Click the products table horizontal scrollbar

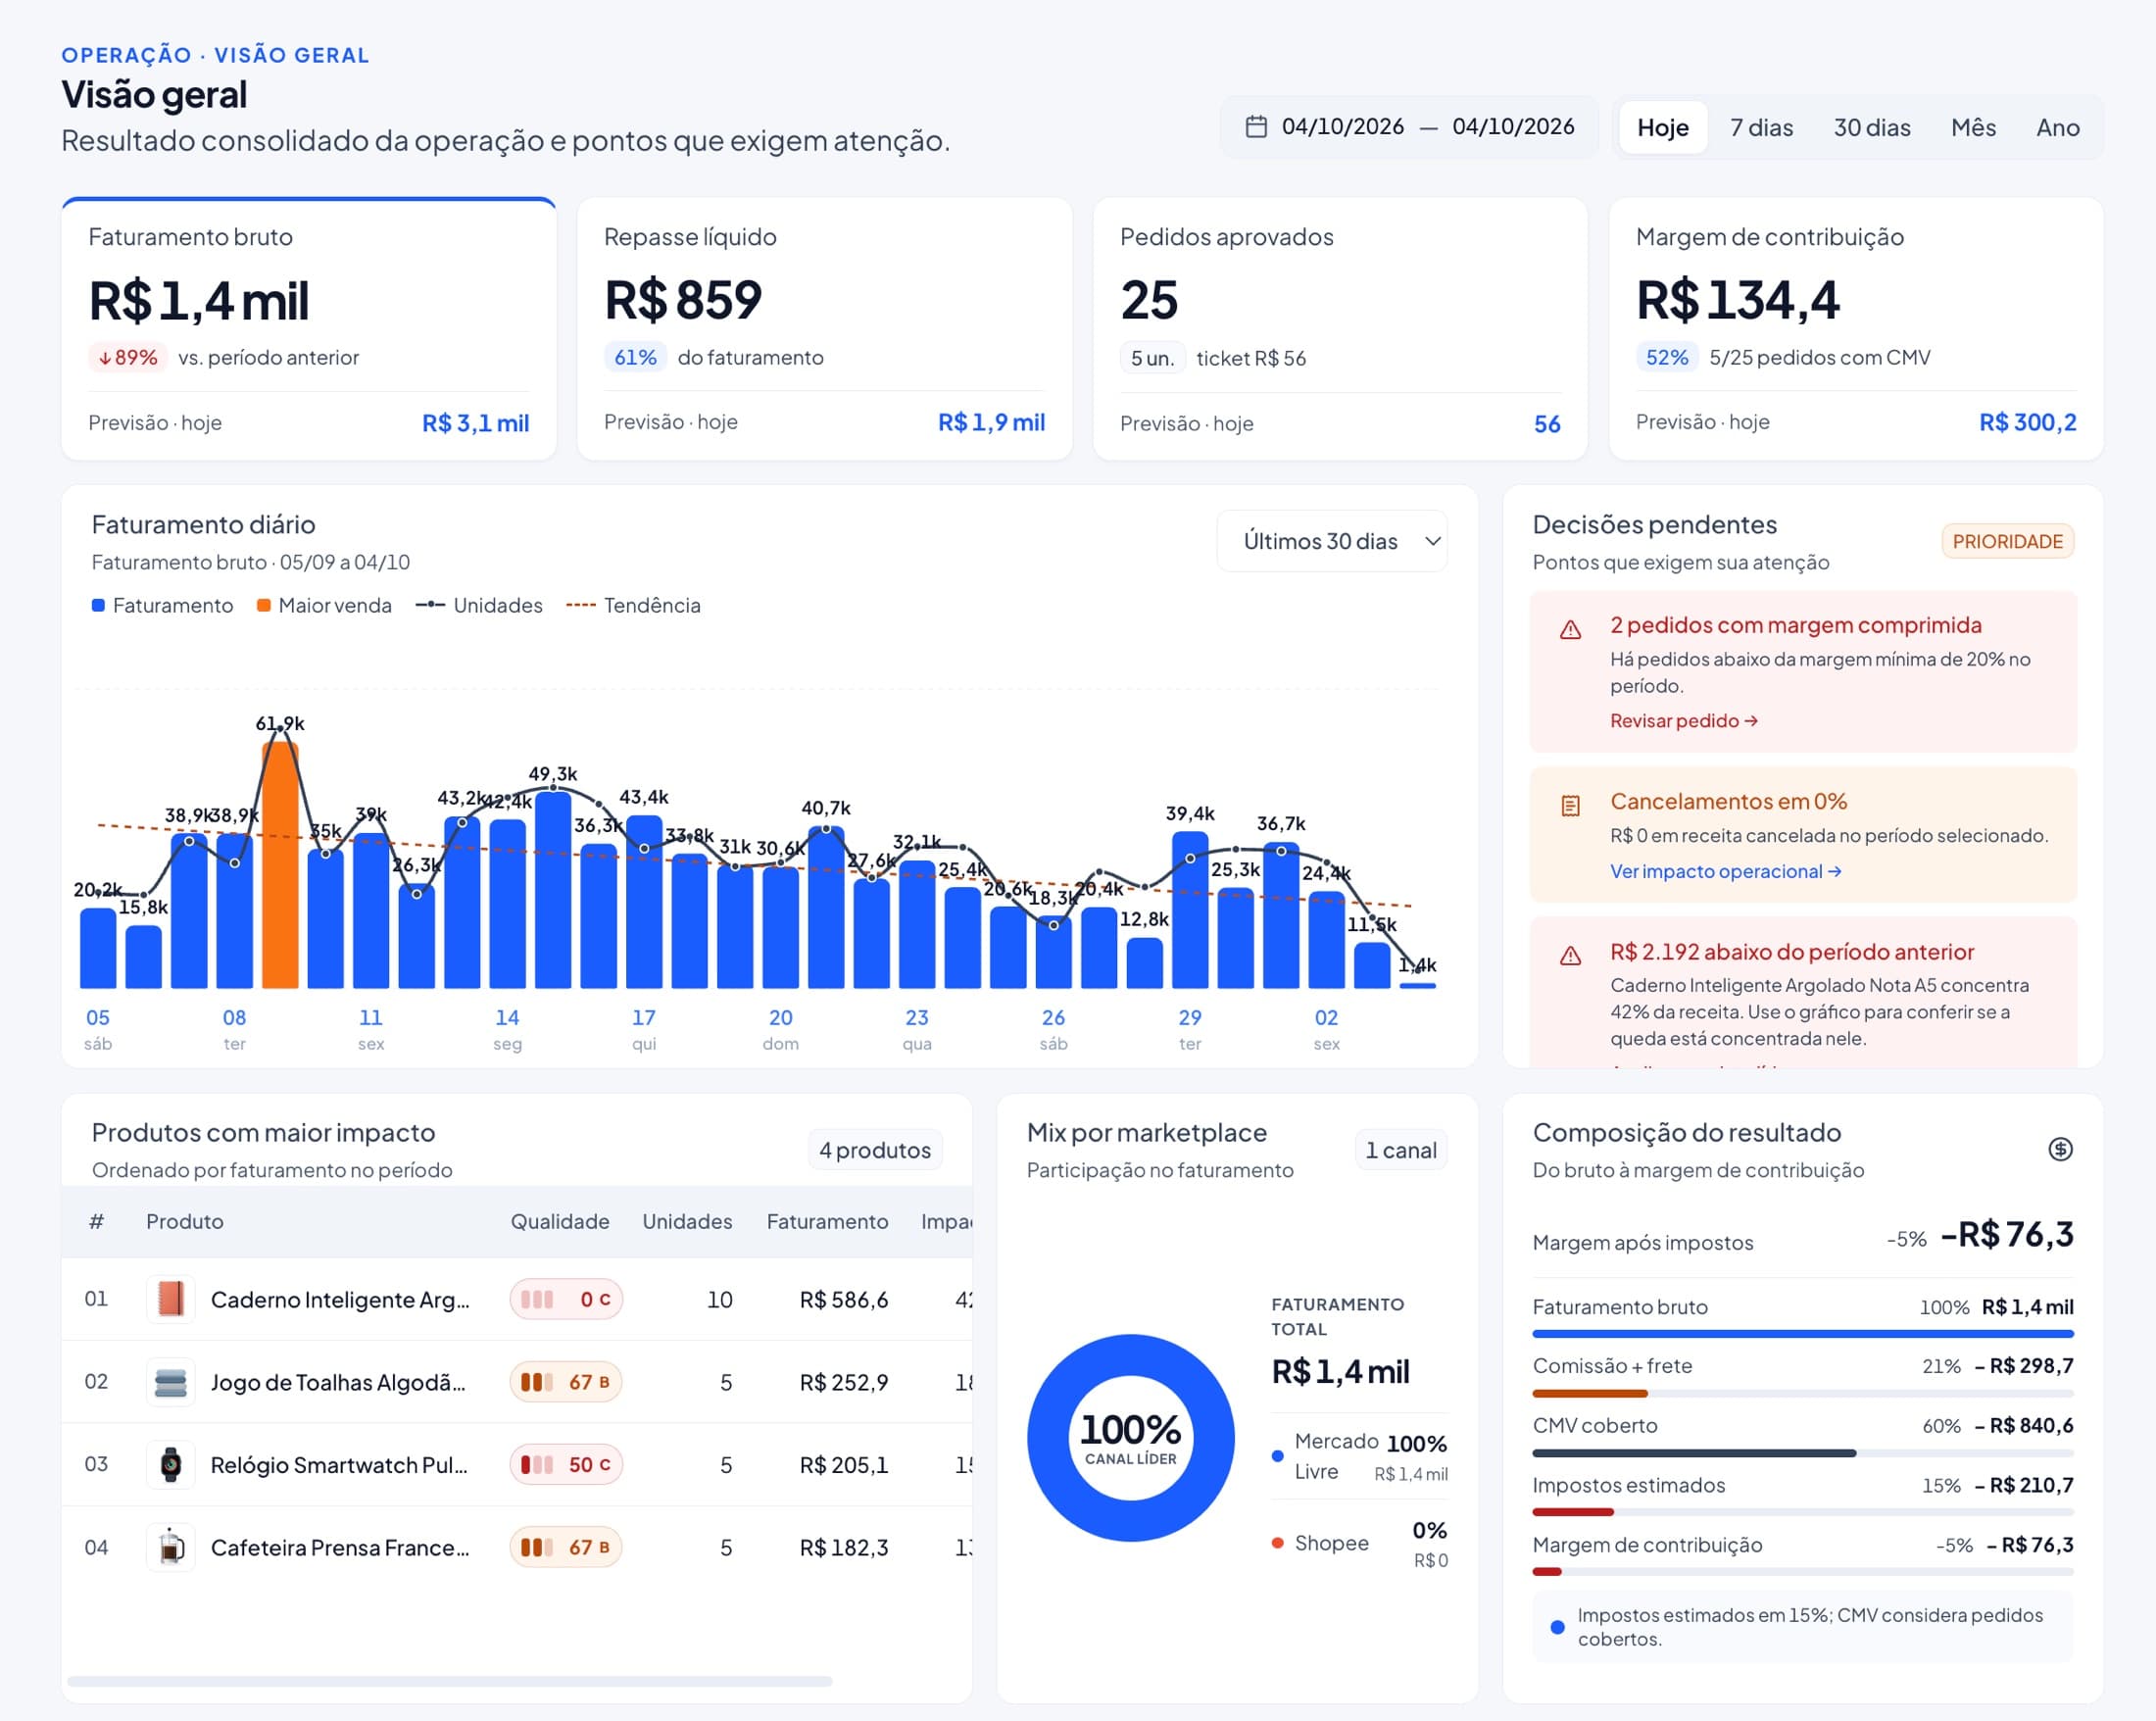click(449, 1681)
